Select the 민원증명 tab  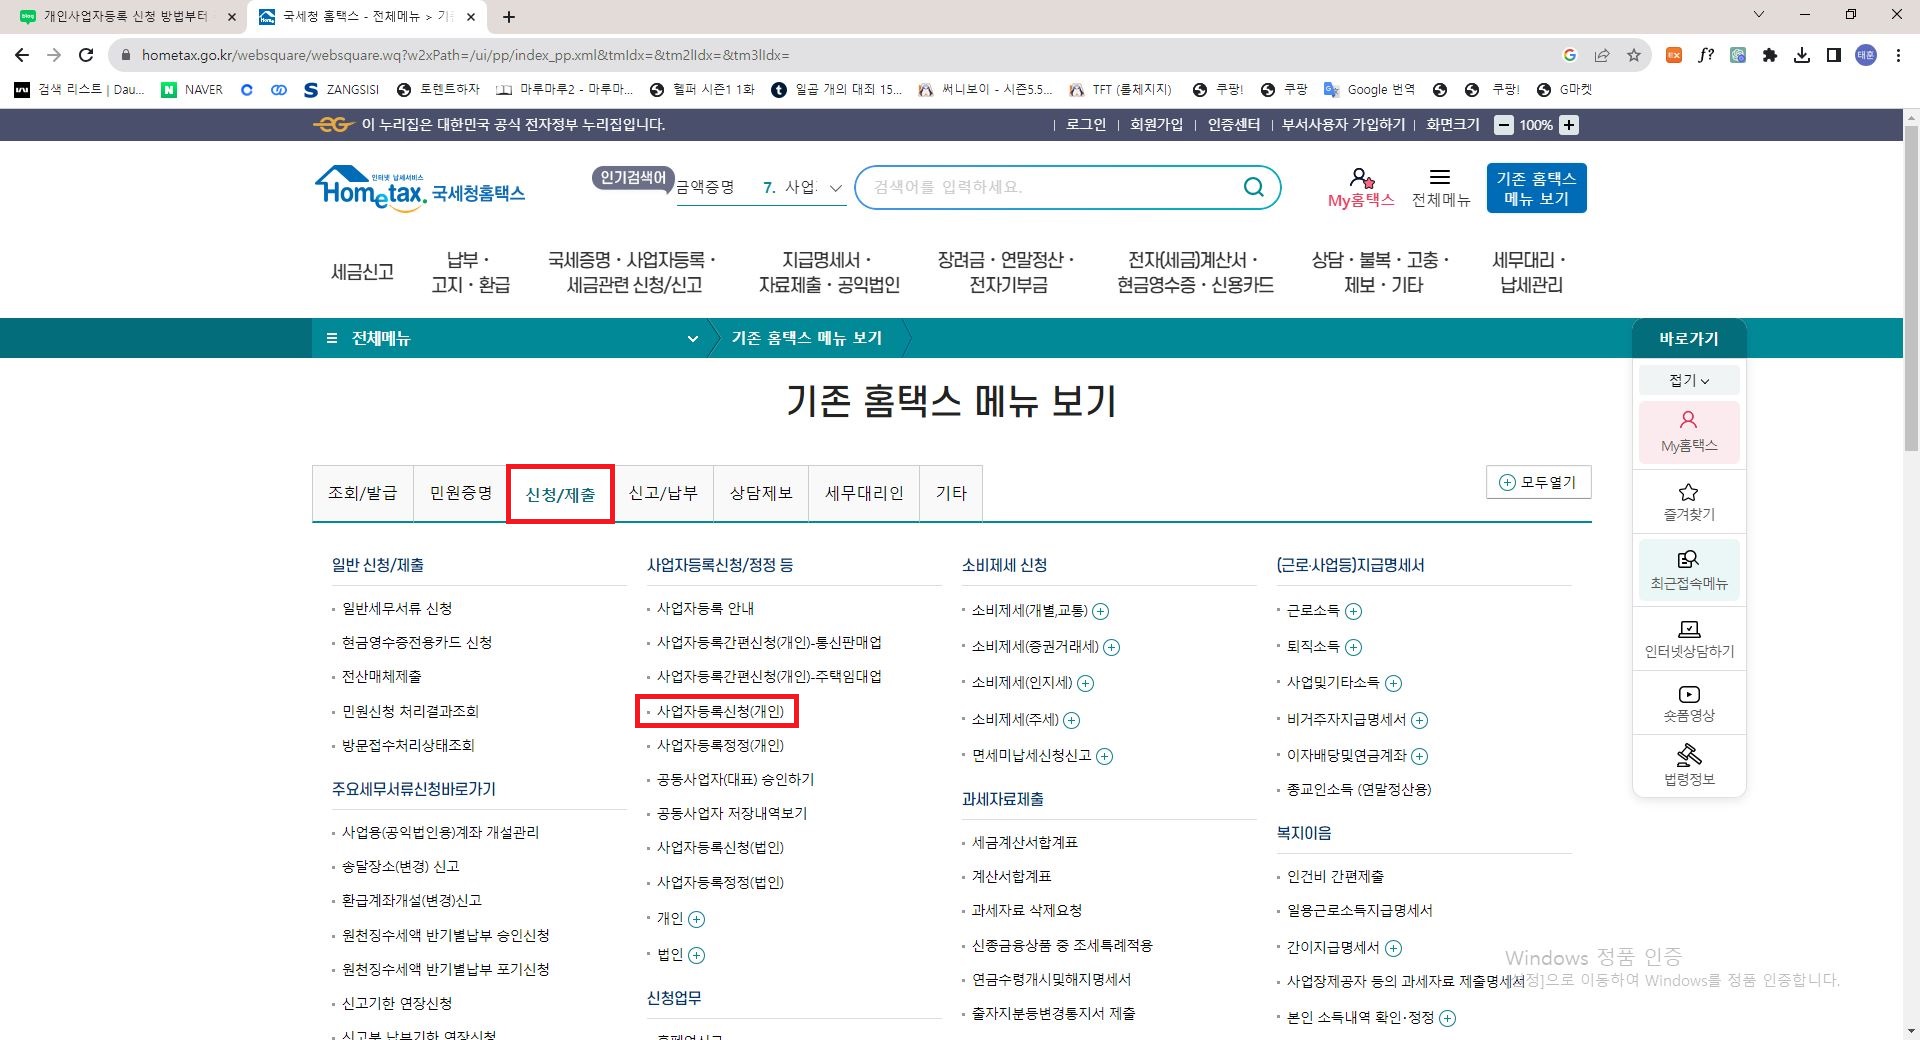(461, 493)
